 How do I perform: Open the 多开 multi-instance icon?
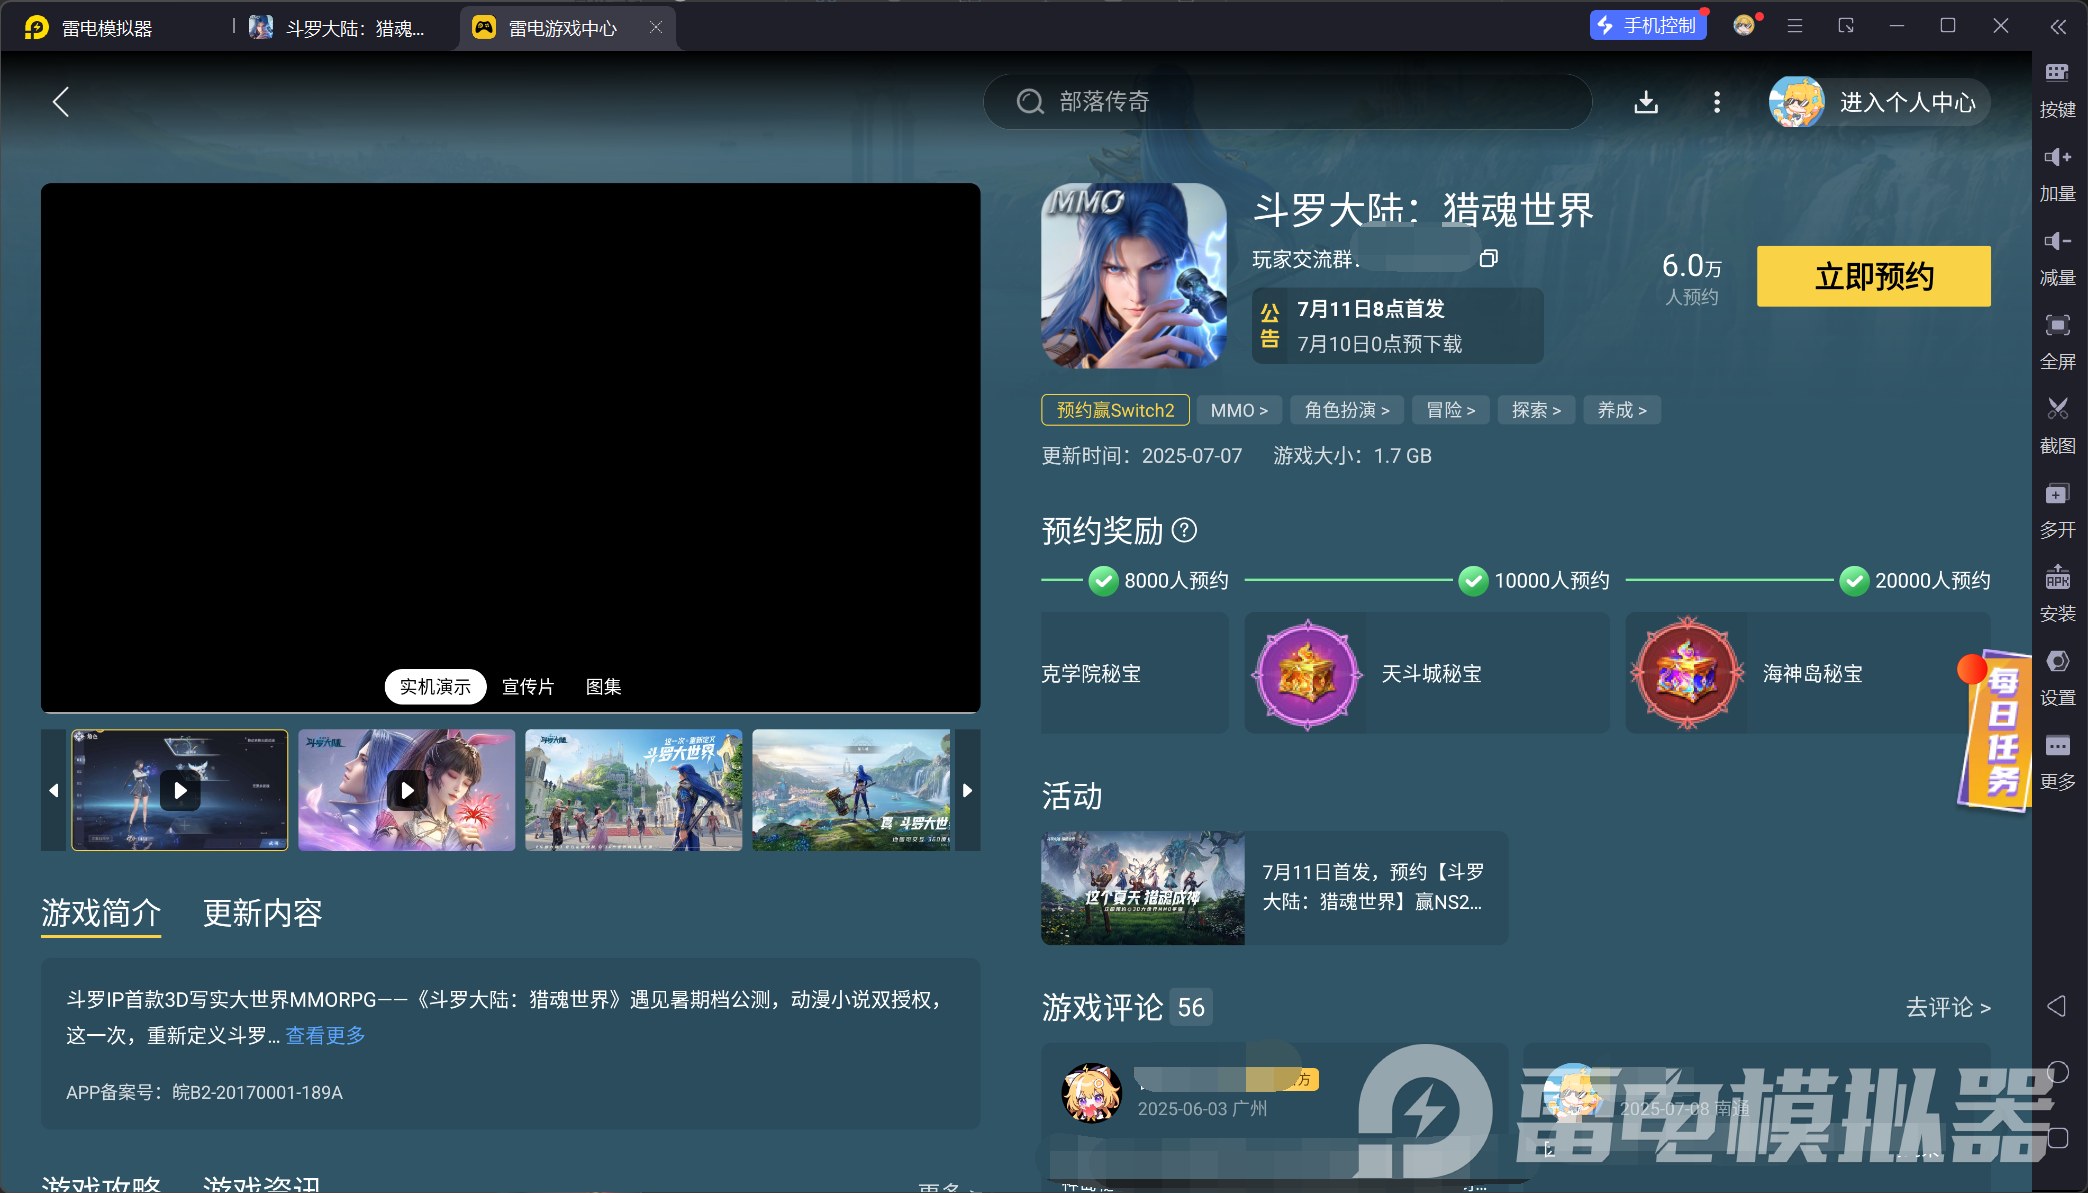[x=2057, y=494]
